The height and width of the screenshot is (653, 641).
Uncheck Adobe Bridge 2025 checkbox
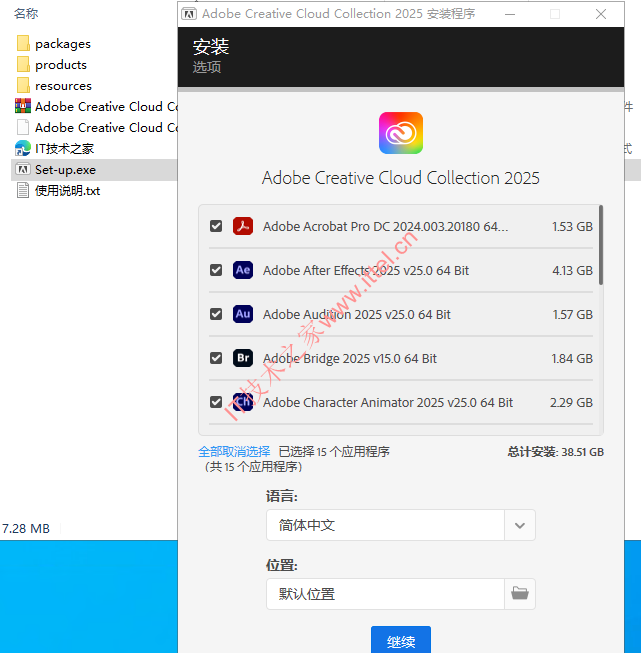pos(216,358)
